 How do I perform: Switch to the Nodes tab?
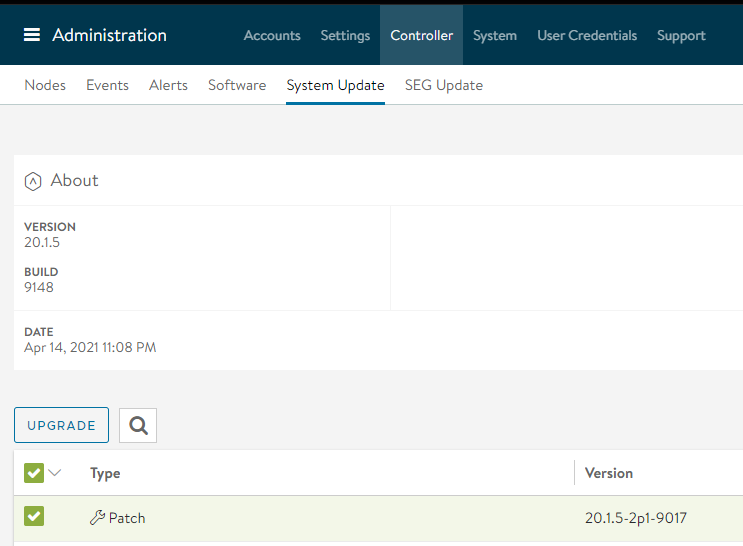pos(45,85)
